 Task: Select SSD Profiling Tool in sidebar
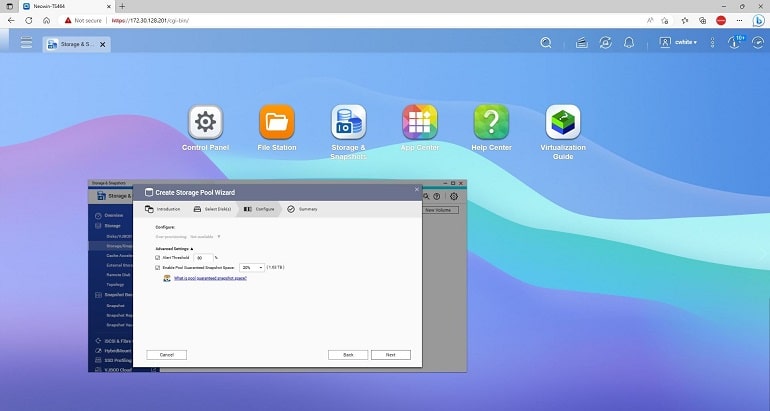[113, 360]
